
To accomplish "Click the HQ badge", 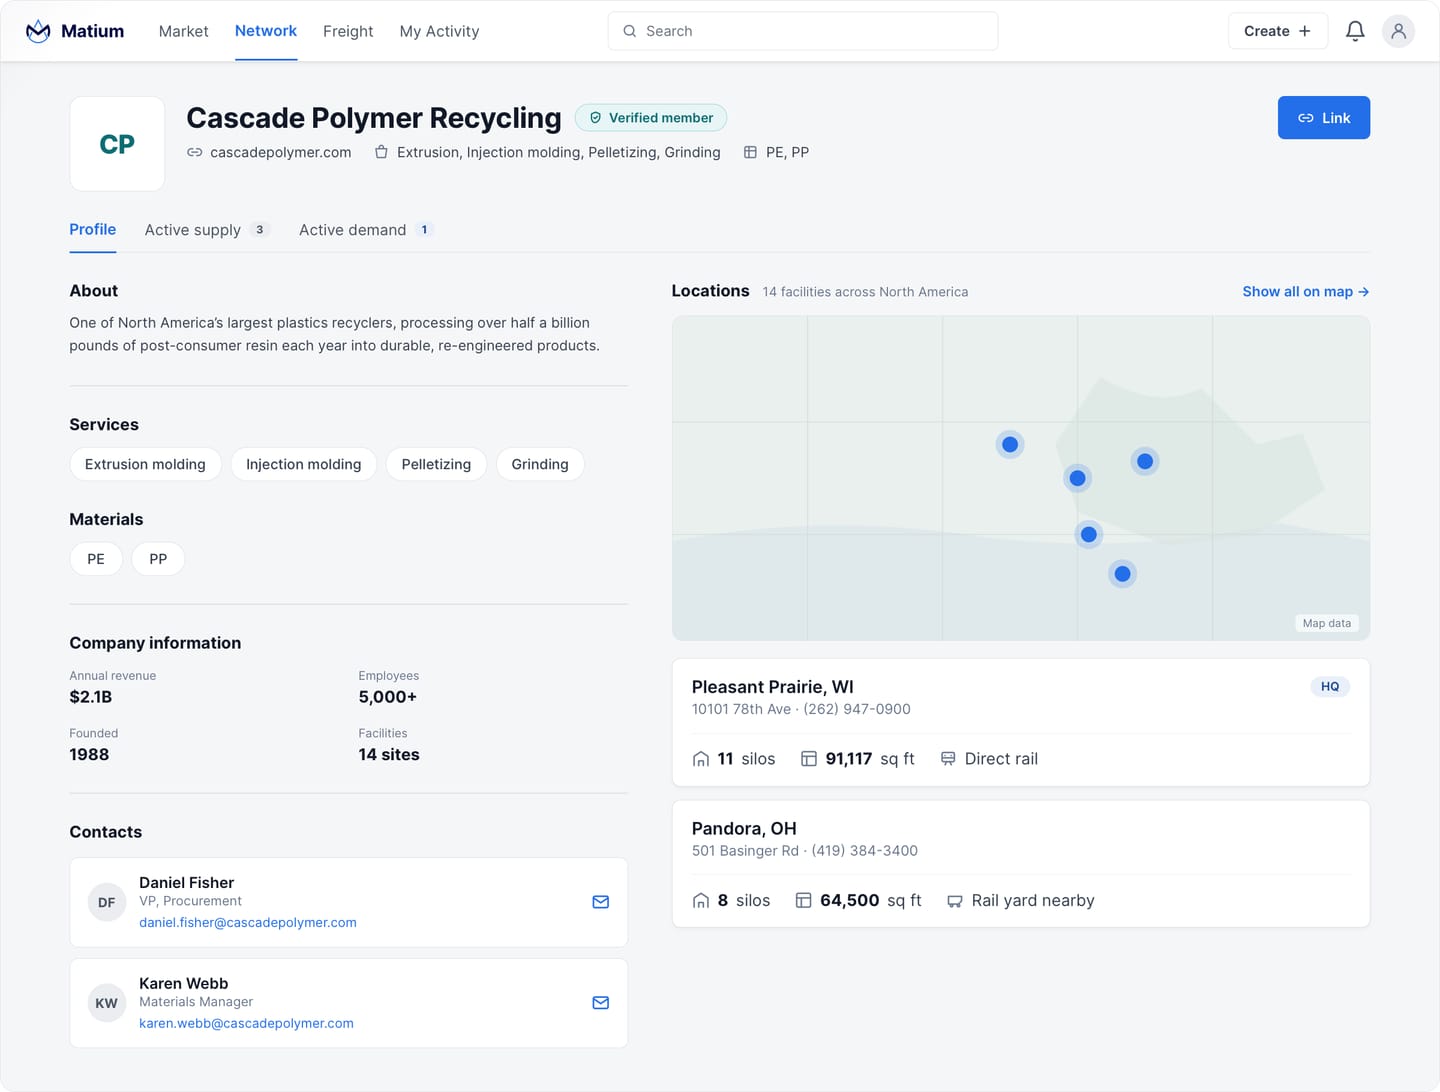I will pos(1330,687).
